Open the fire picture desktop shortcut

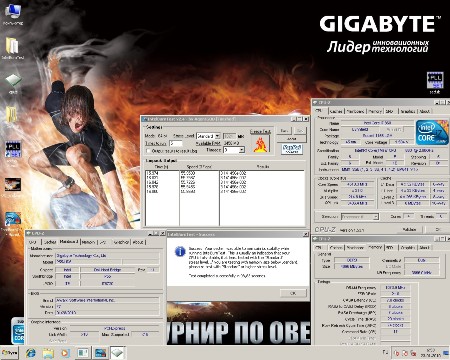click(x=13, y=185)
